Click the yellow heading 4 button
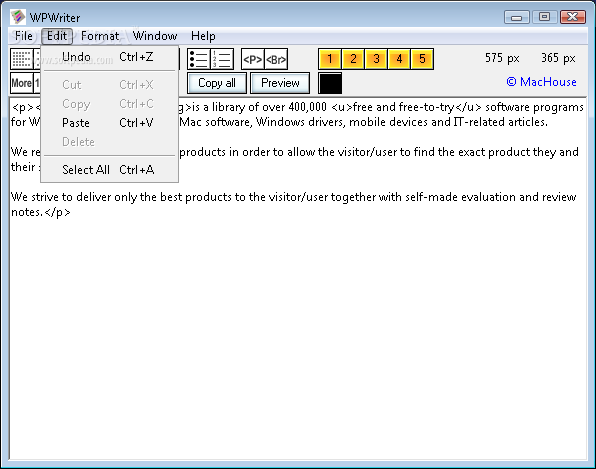Viewport: 596px width, 469px height. 399,59
